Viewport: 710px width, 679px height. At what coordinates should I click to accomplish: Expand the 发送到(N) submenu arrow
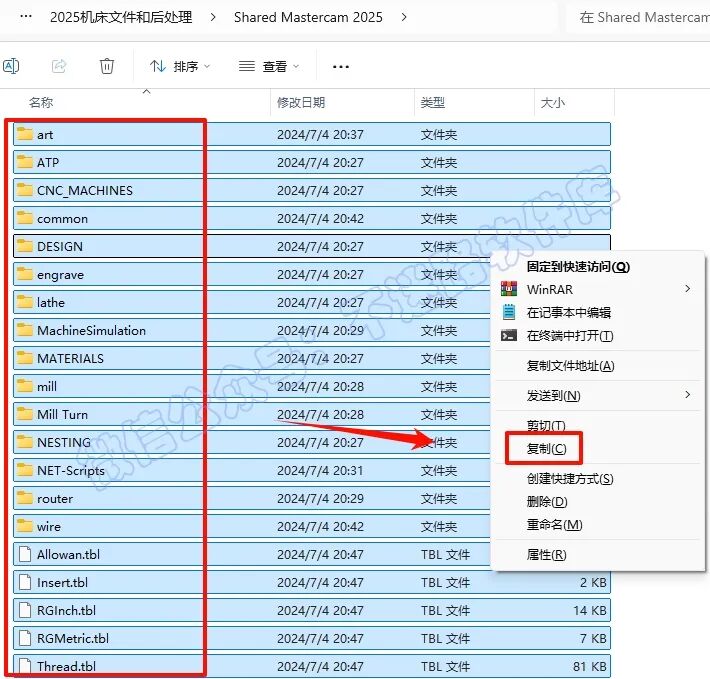tap(687, 395)
